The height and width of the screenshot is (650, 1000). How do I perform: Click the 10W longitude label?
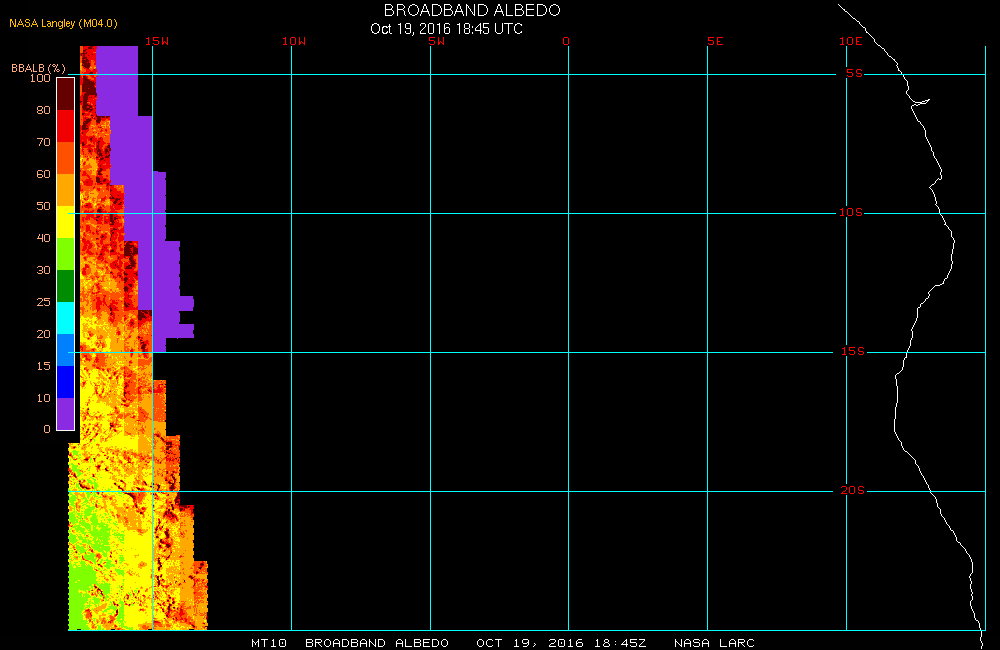coord(294,41)
